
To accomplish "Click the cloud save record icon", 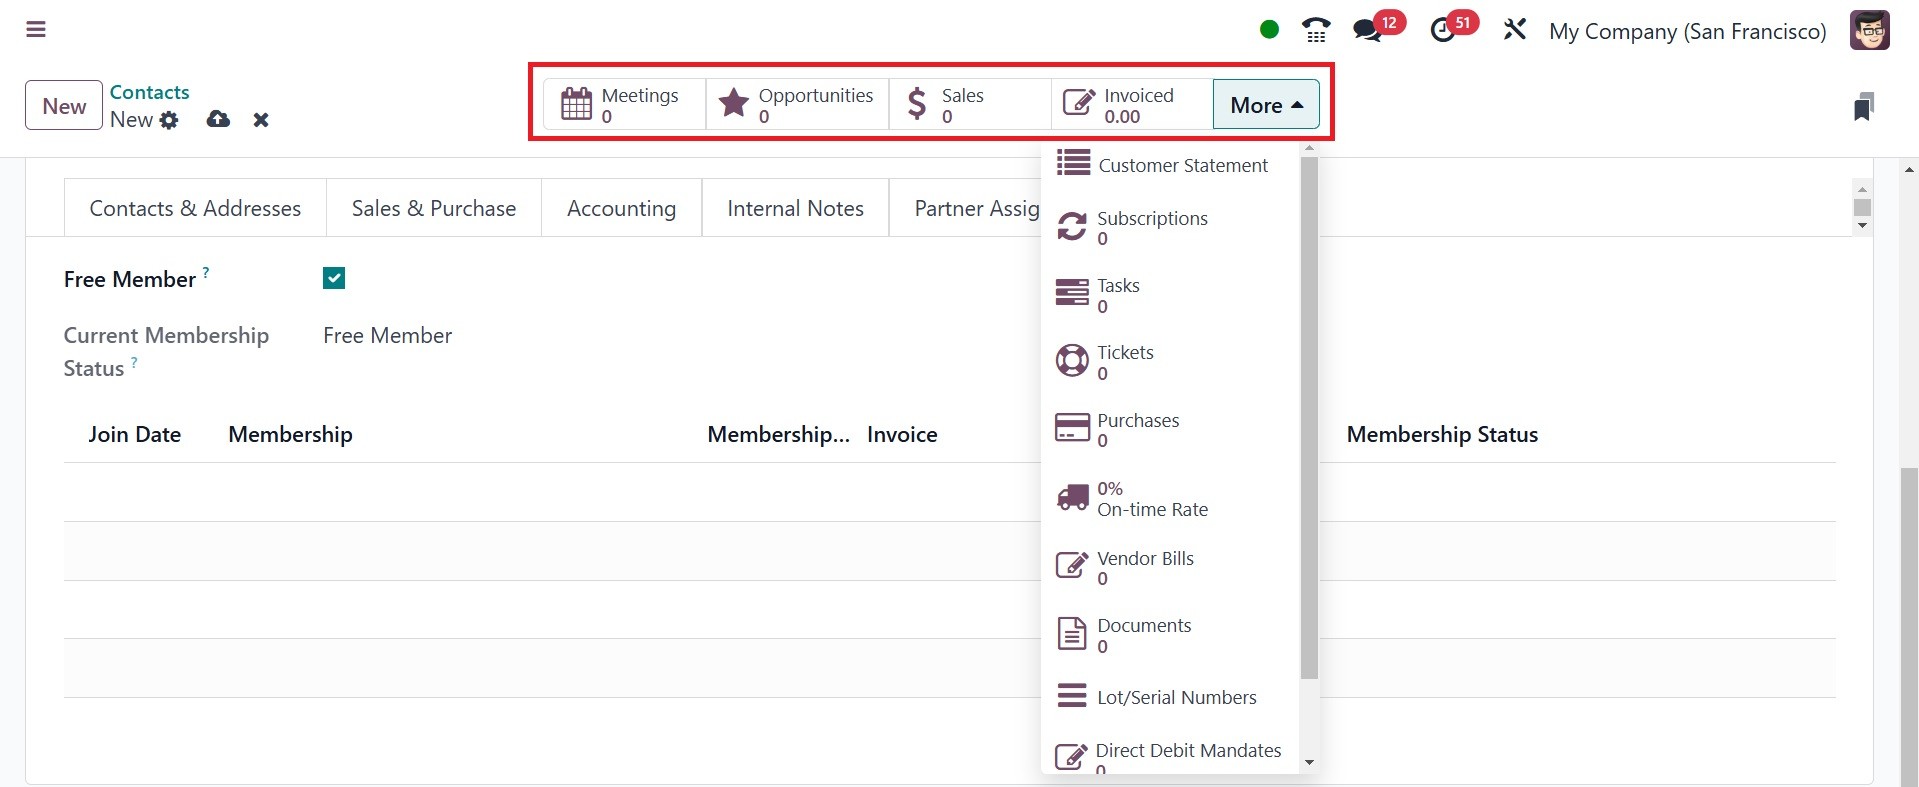I will coord(218,120).
